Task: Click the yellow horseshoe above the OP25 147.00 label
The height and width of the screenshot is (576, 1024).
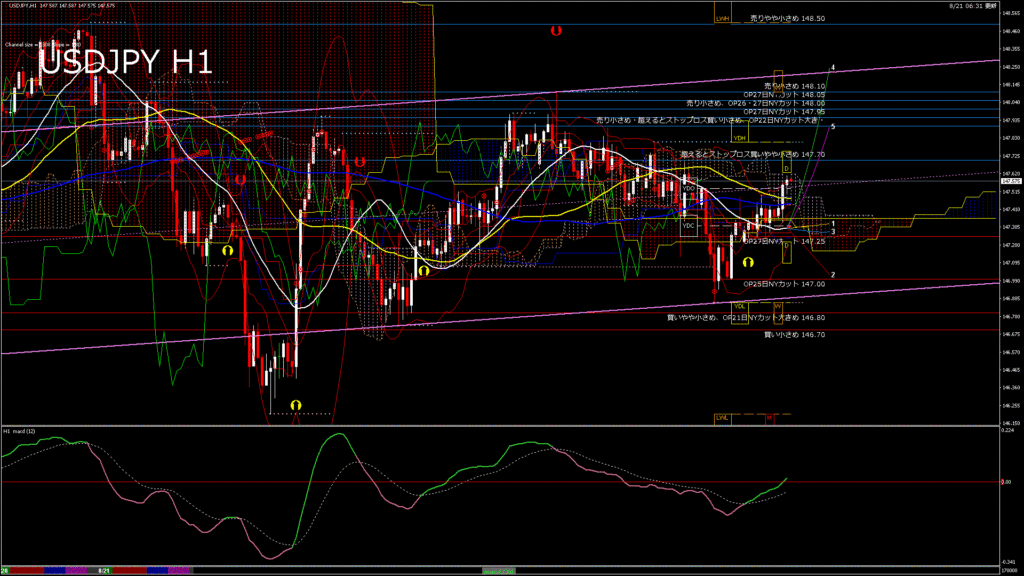Action: (747, 261)
